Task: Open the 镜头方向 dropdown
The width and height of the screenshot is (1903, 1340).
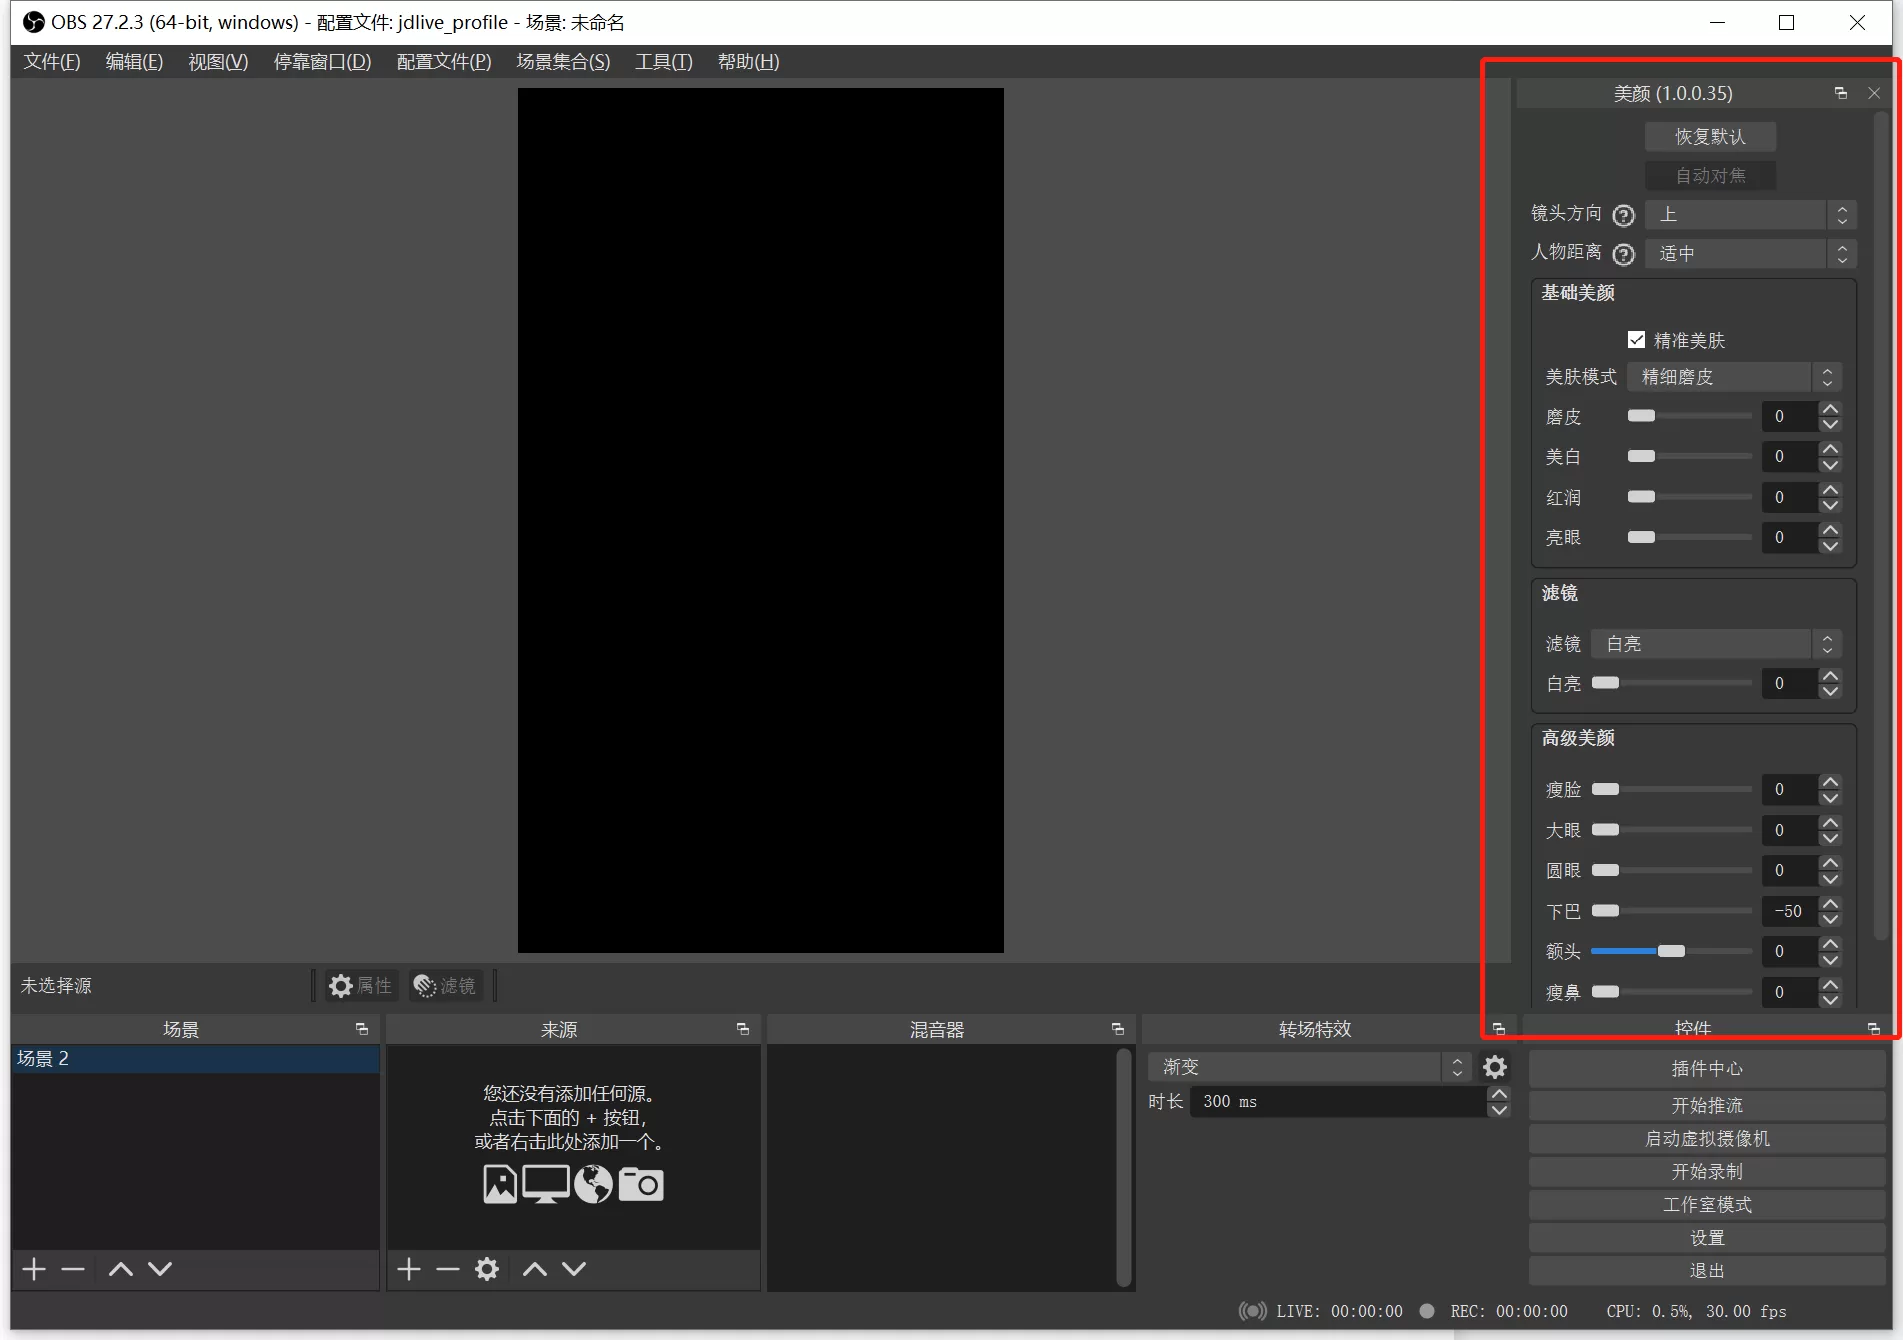Action: [x=1750, y=215]
